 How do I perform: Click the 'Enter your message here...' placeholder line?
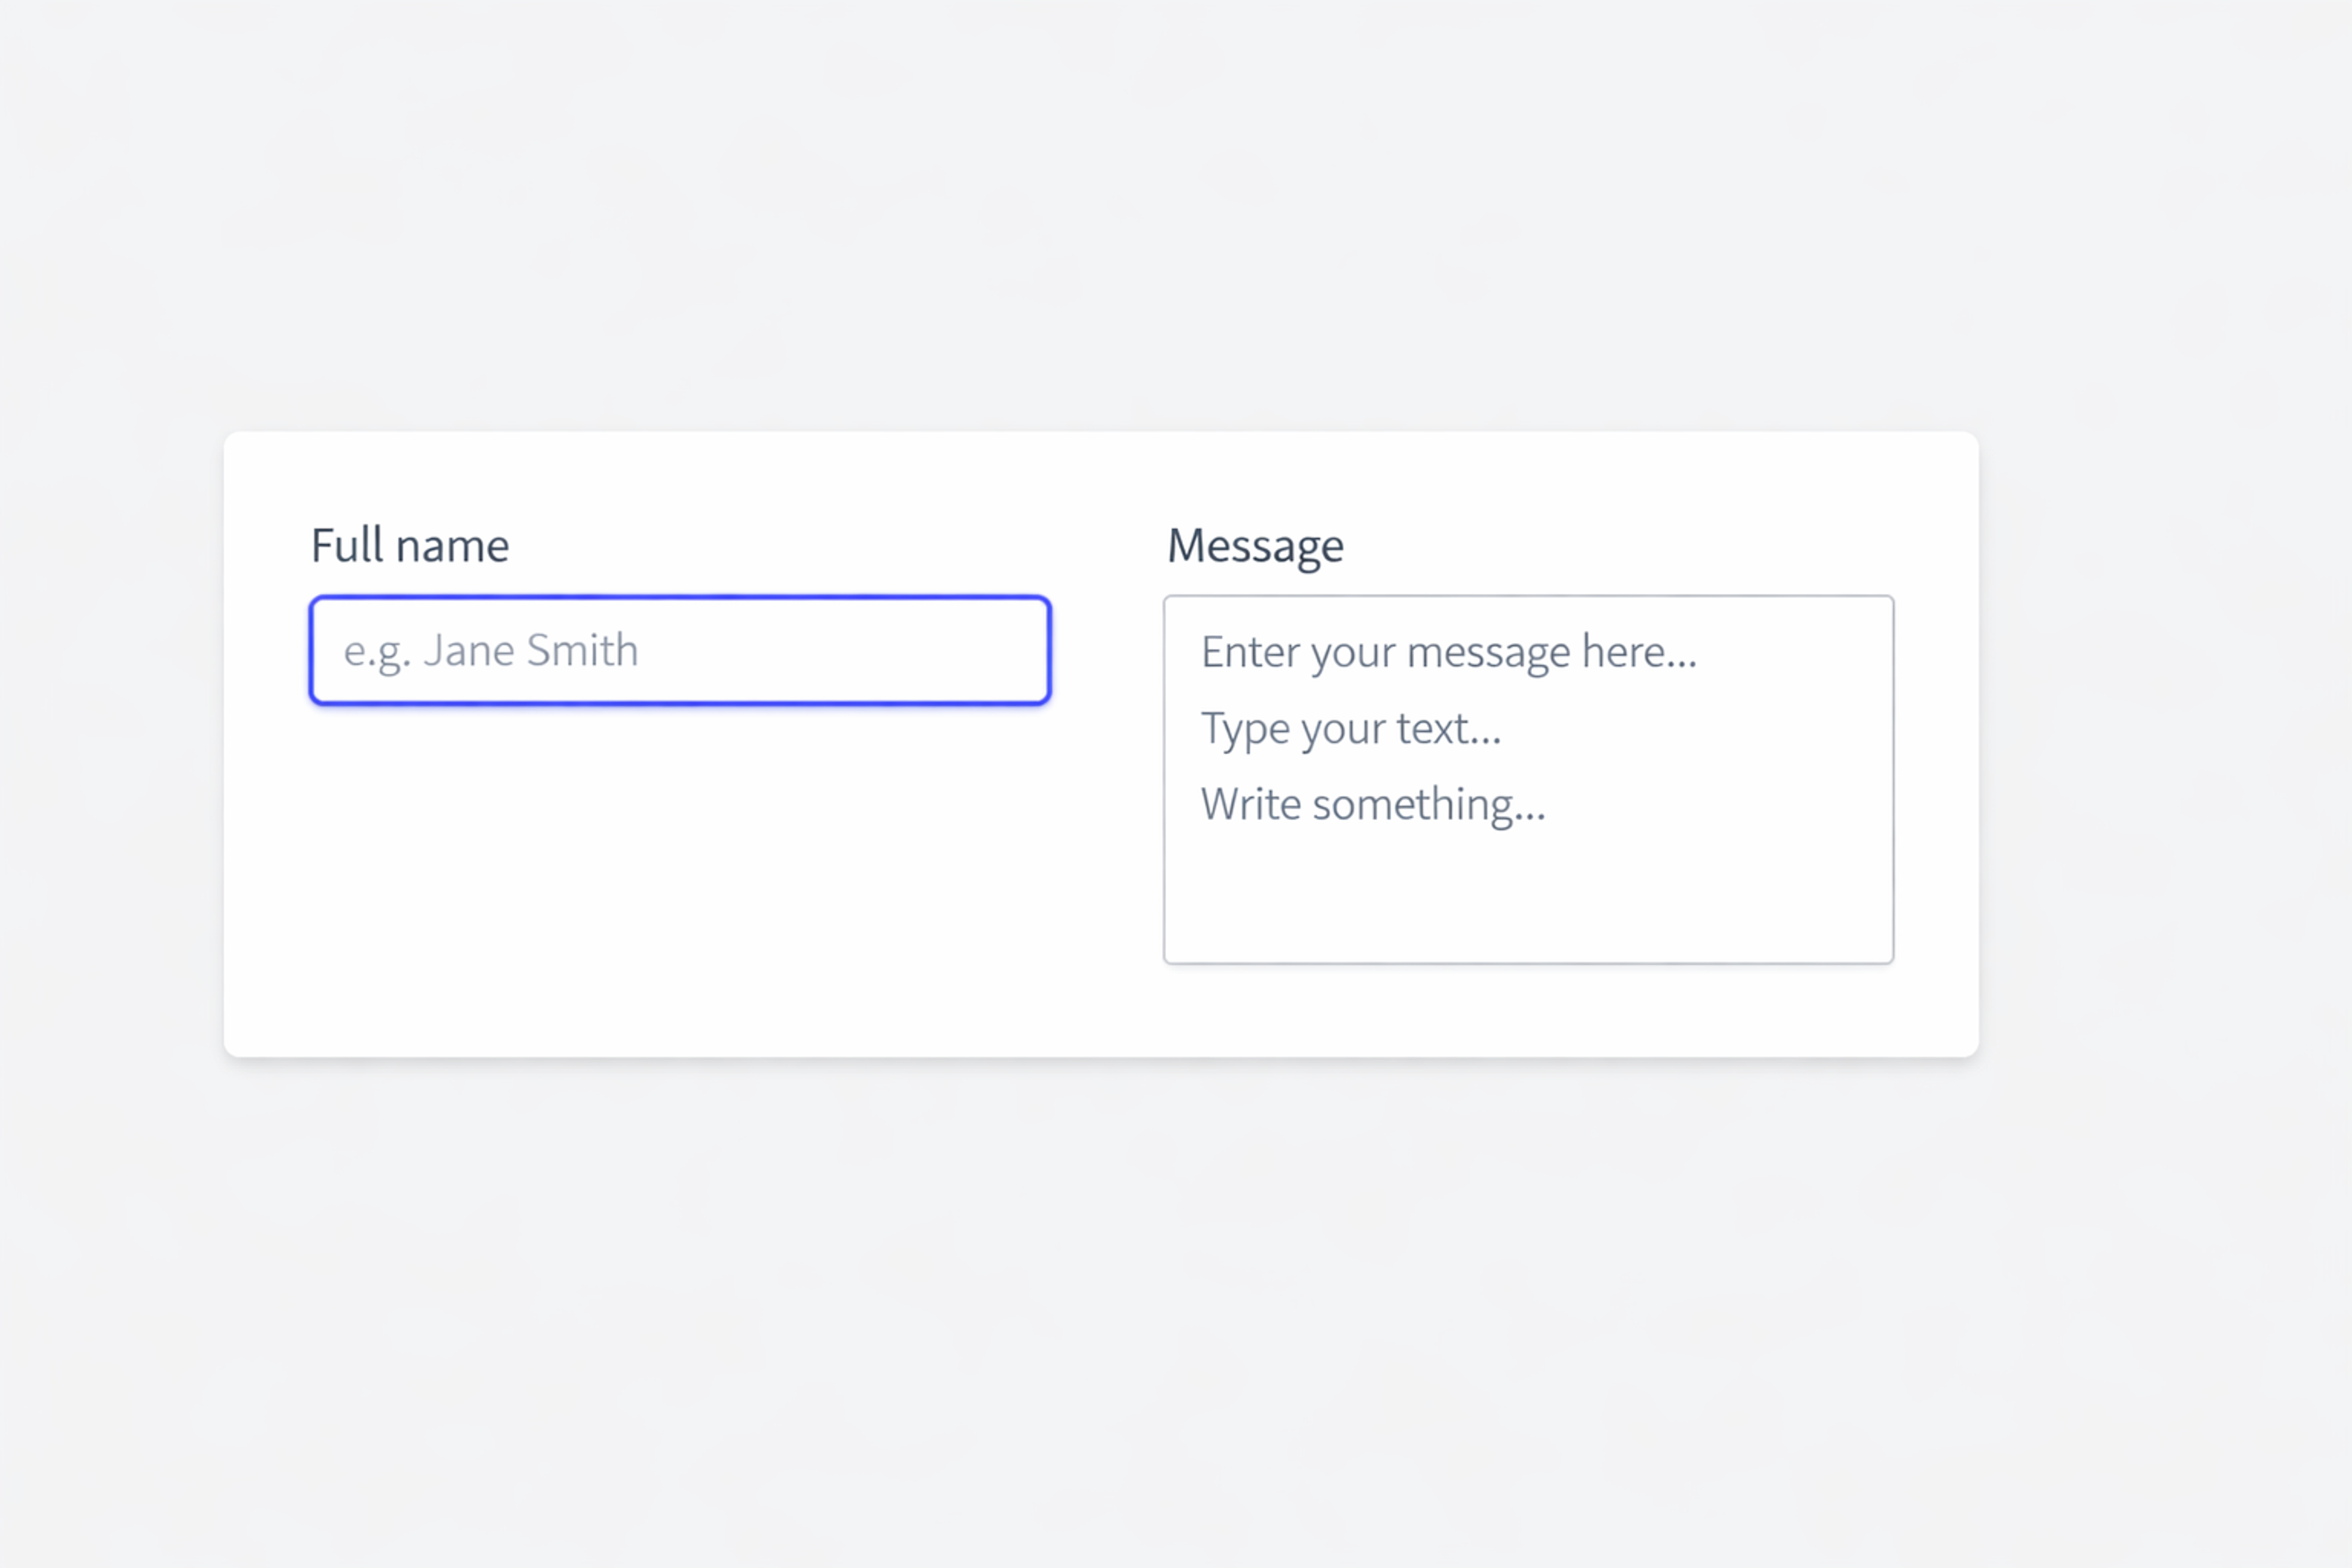coord(1448,652)
